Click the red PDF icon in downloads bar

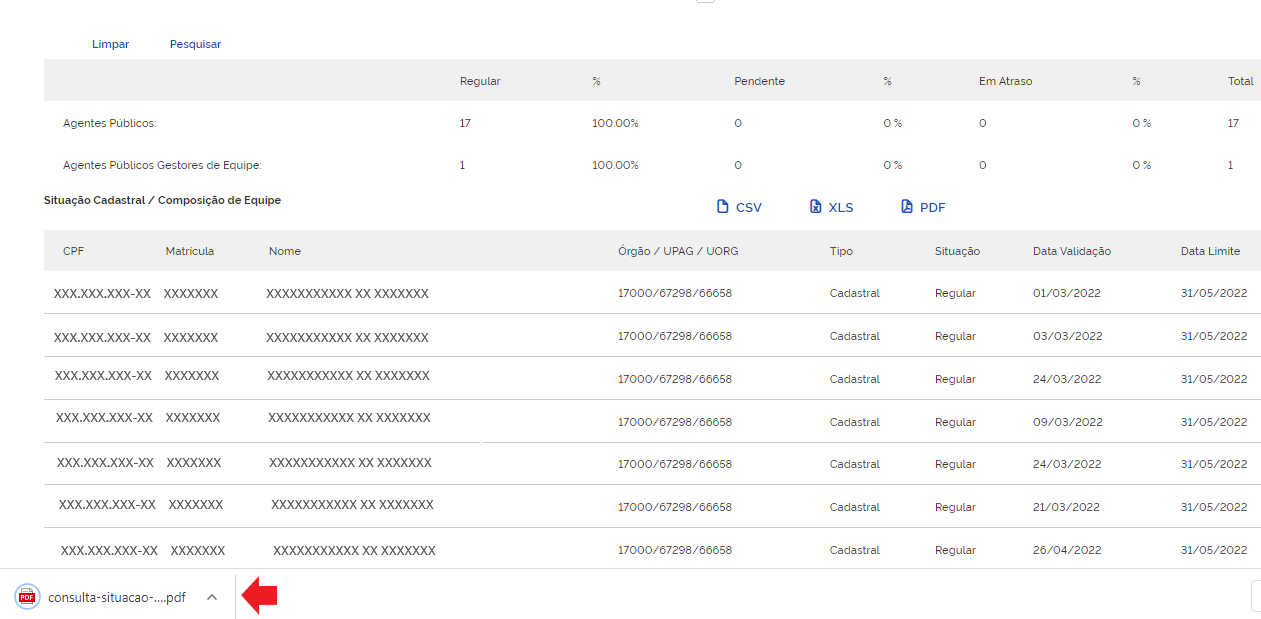(27, 597)
